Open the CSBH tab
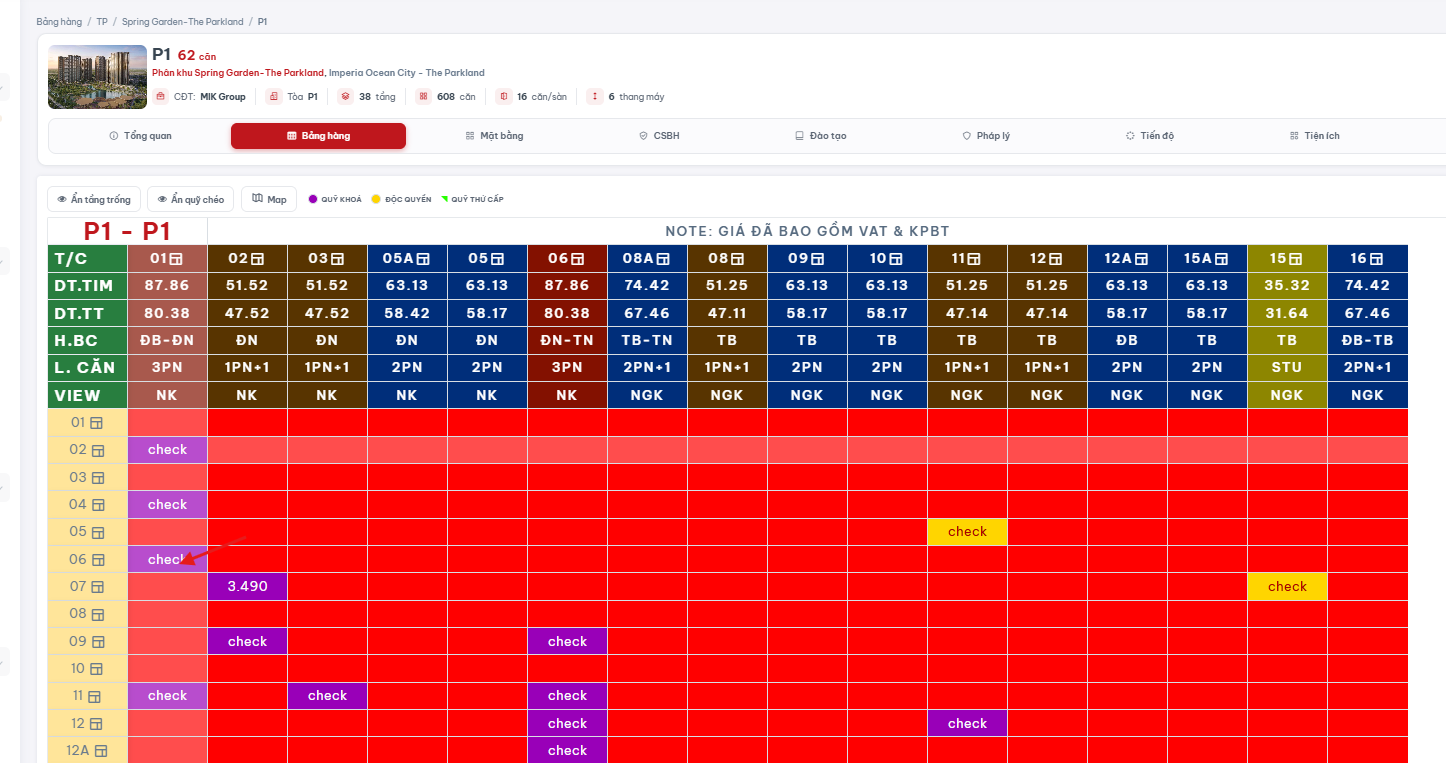 [x=659, y=136]
